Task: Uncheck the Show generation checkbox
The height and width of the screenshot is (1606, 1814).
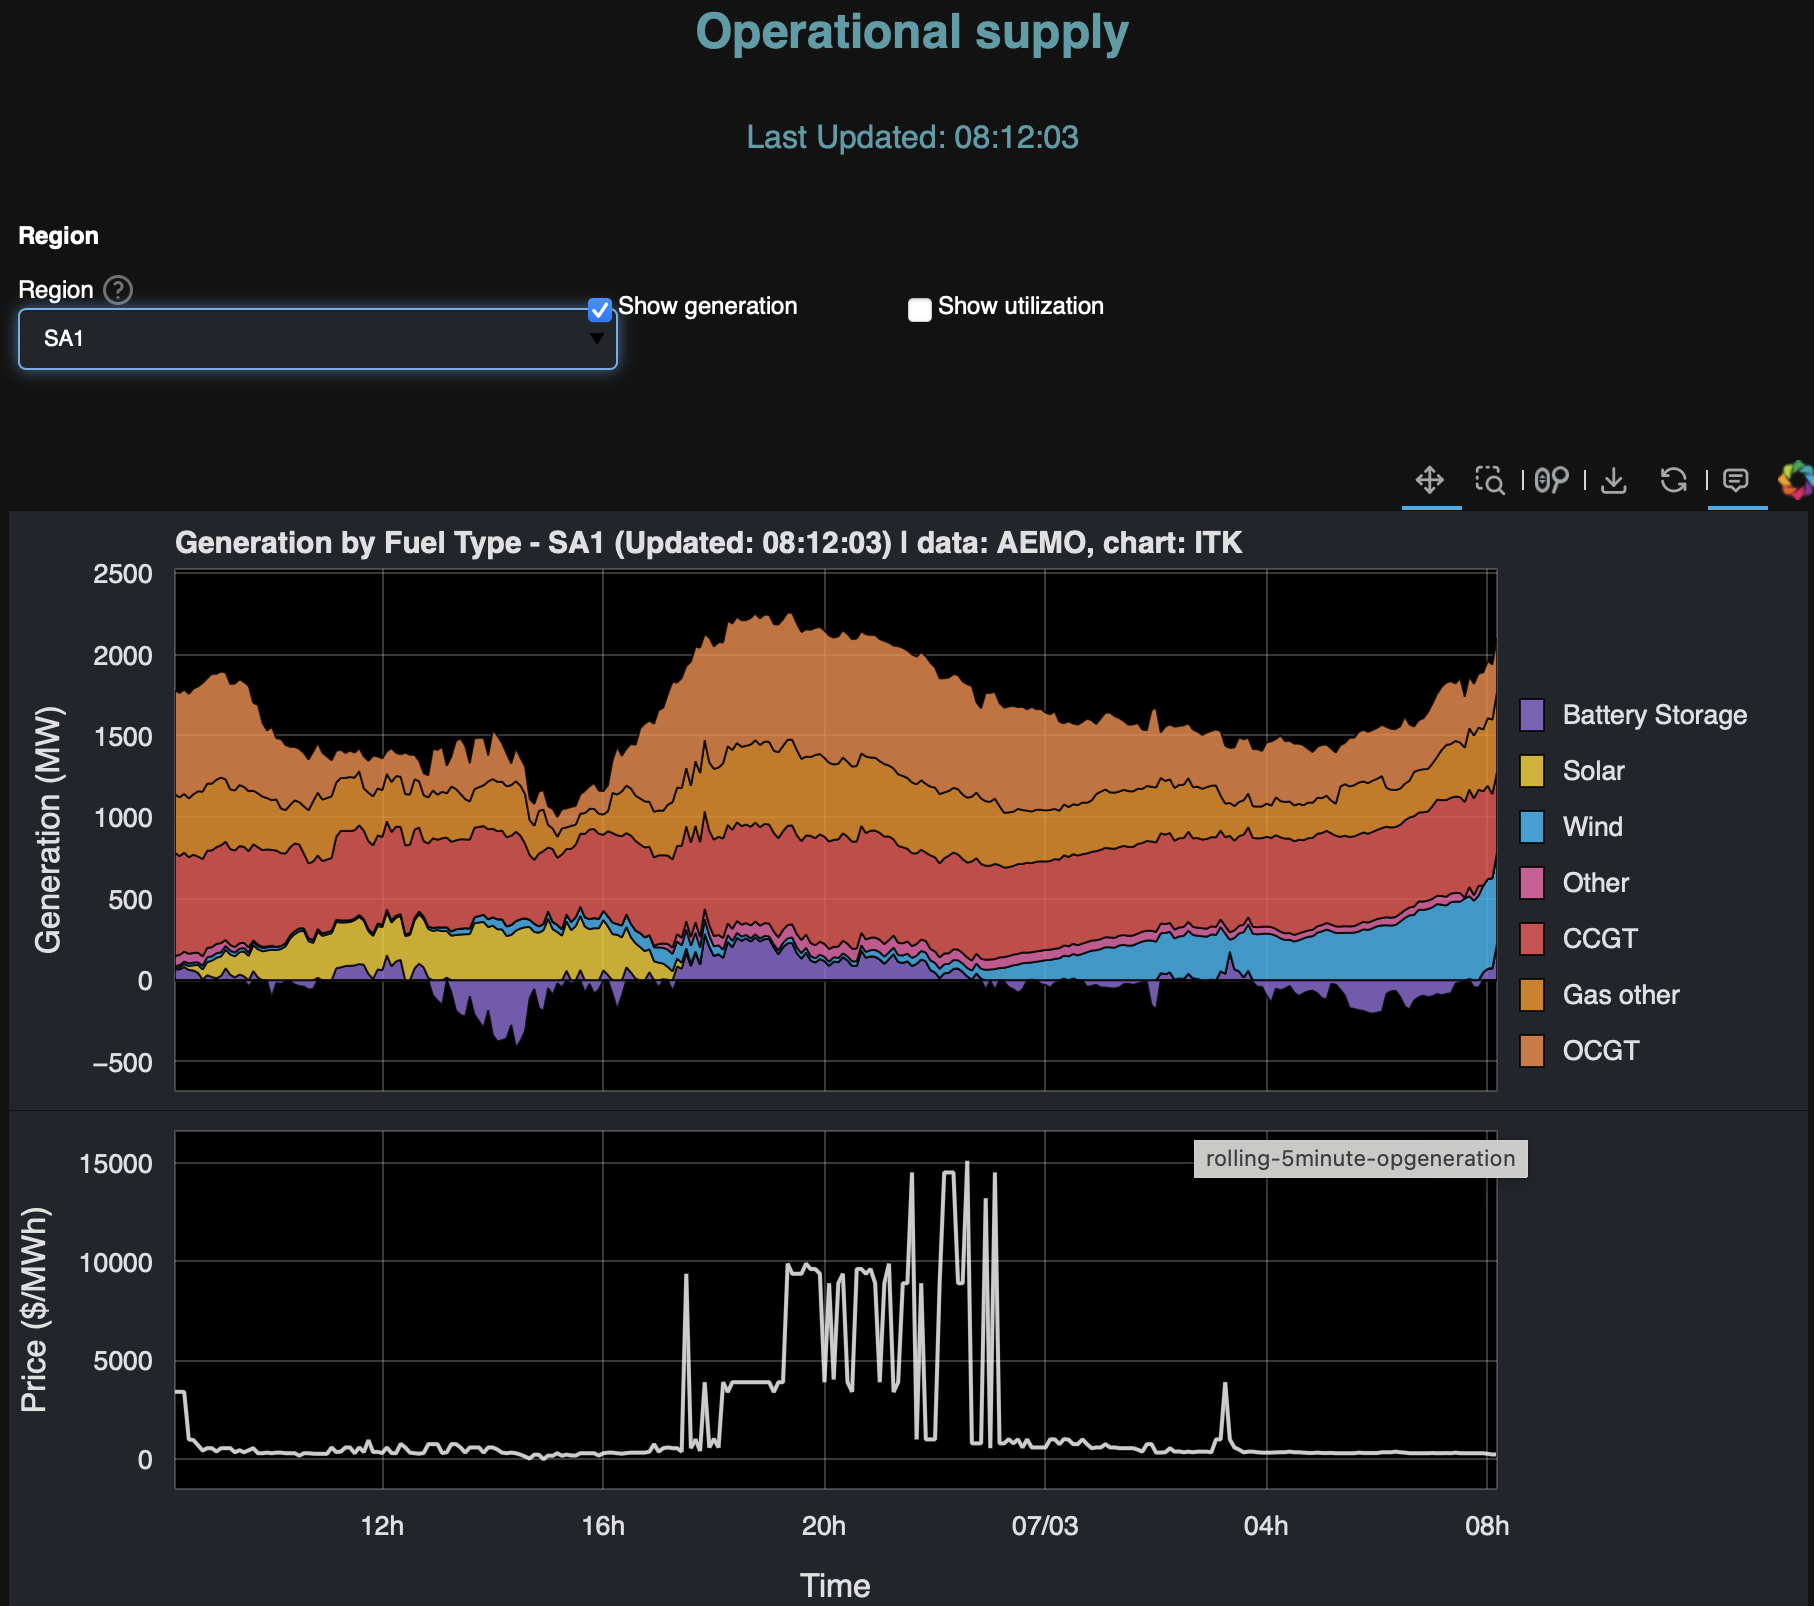Action: pyautogui.click(x=600, y=310)
